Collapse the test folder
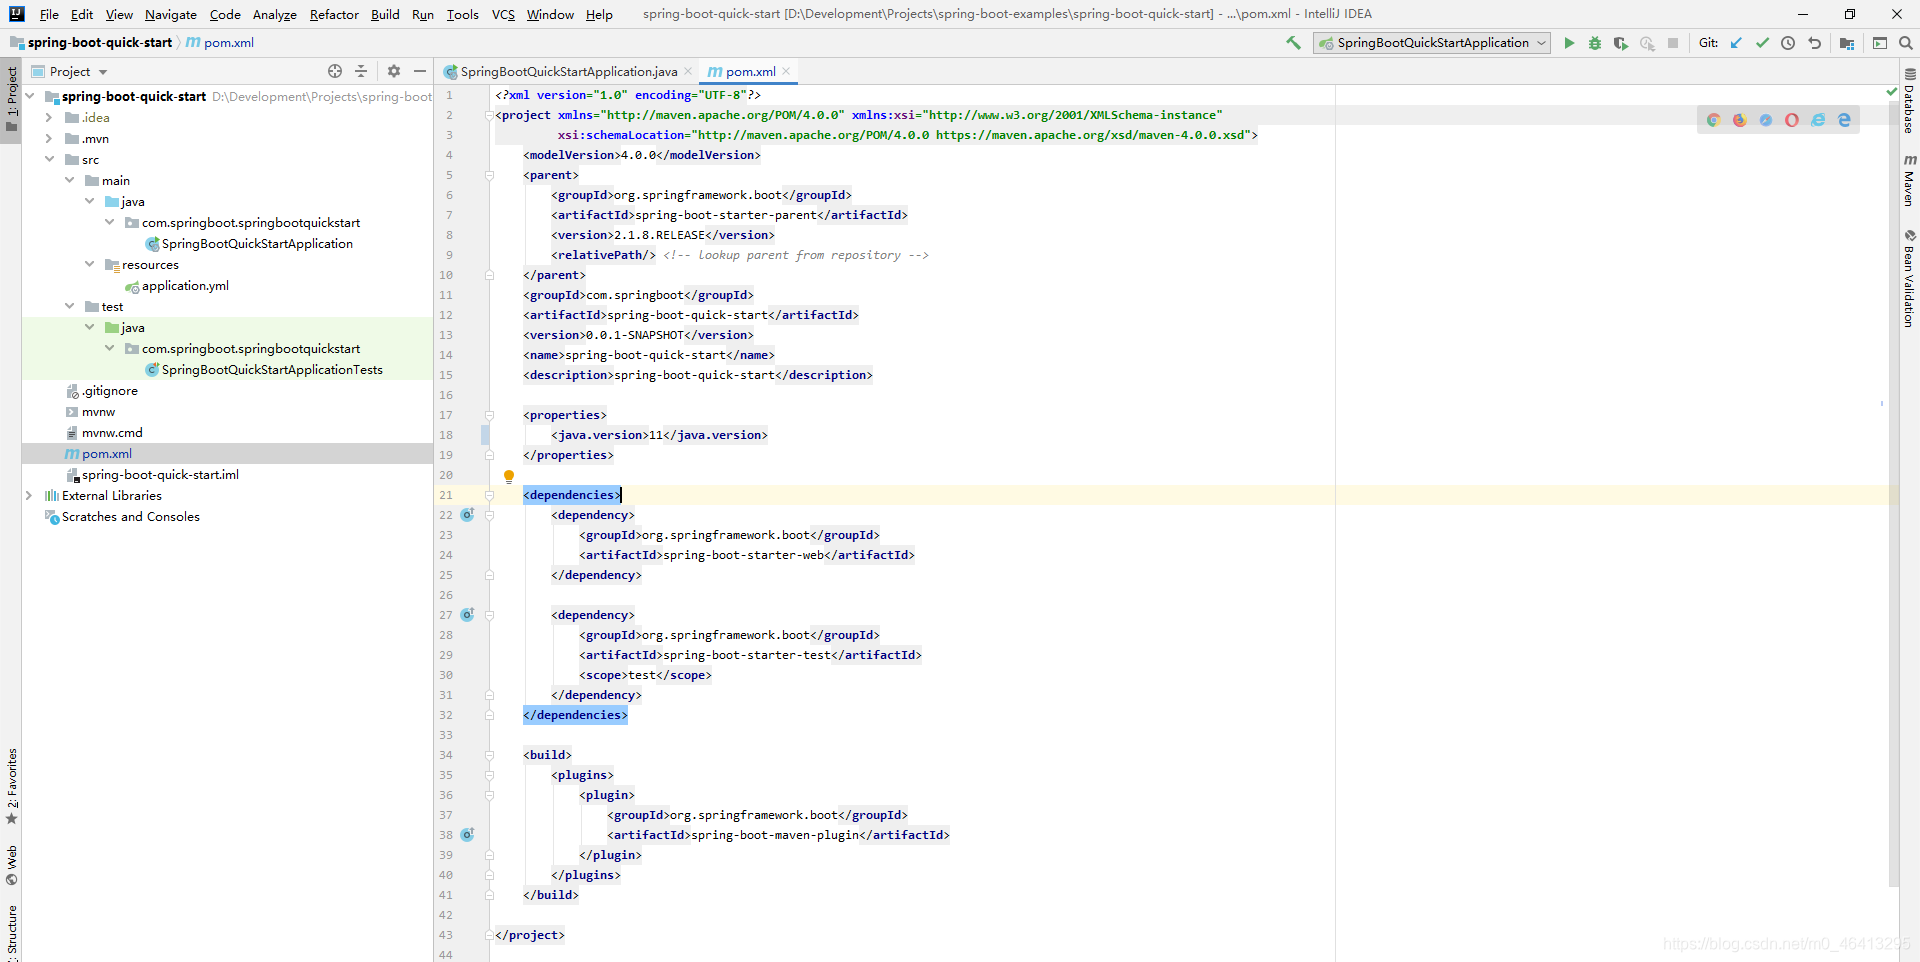 [x=69, y=306]
